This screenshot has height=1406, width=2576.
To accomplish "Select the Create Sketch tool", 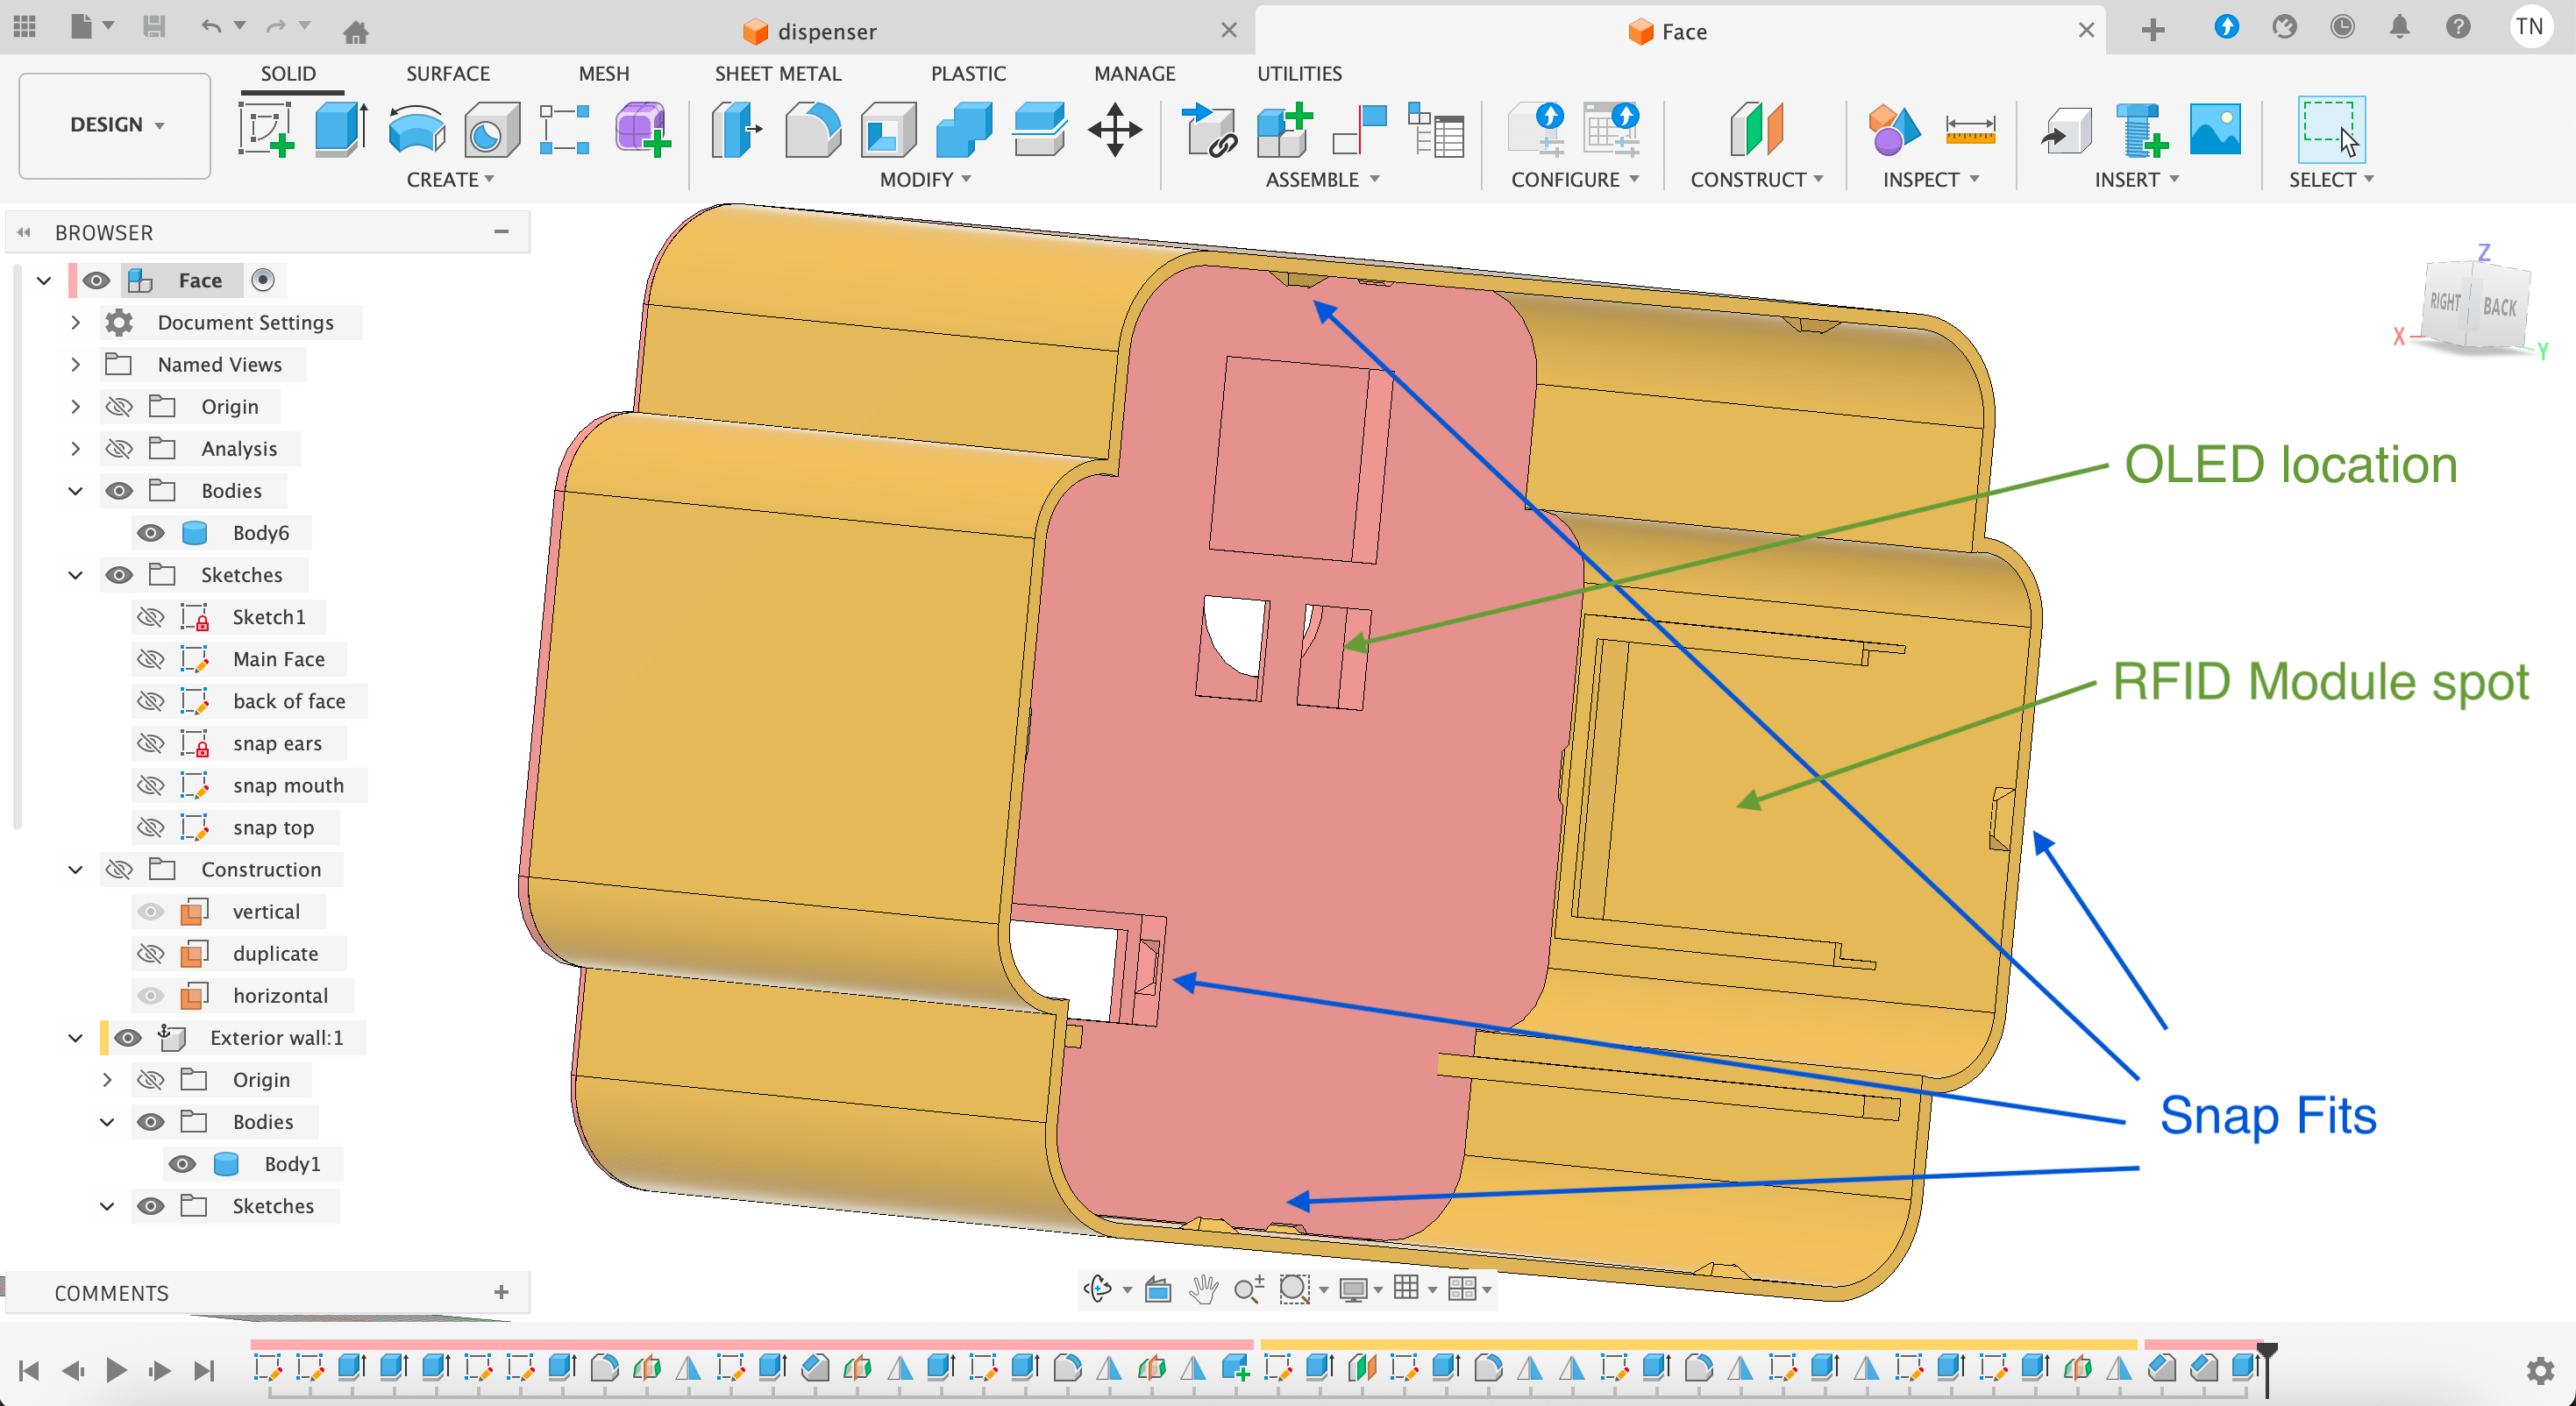I will point(265,130).
